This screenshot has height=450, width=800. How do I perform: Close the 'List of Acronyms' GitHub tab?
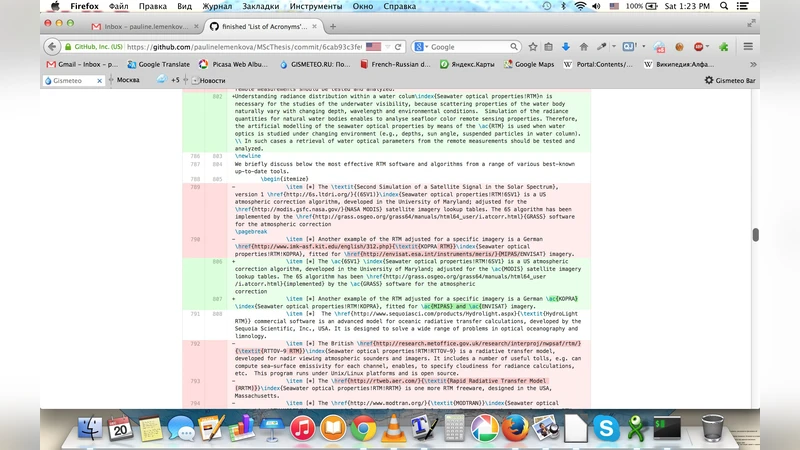click(314, 27)
